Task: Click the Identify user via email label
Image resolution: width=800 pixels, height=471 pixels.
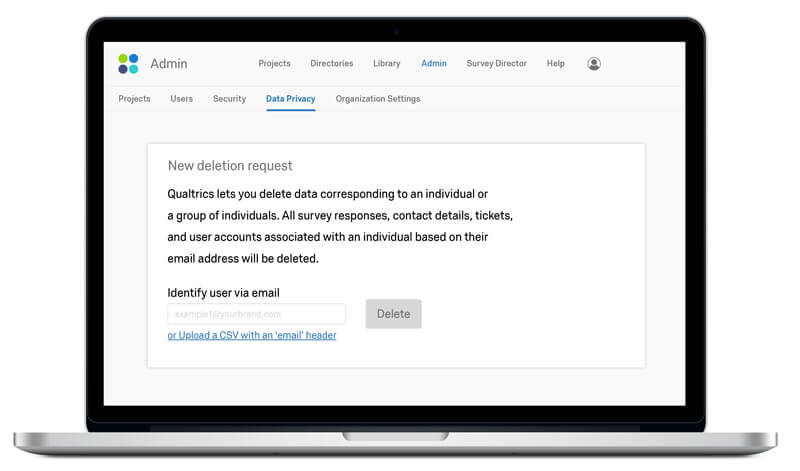Action: click(223, 293)
